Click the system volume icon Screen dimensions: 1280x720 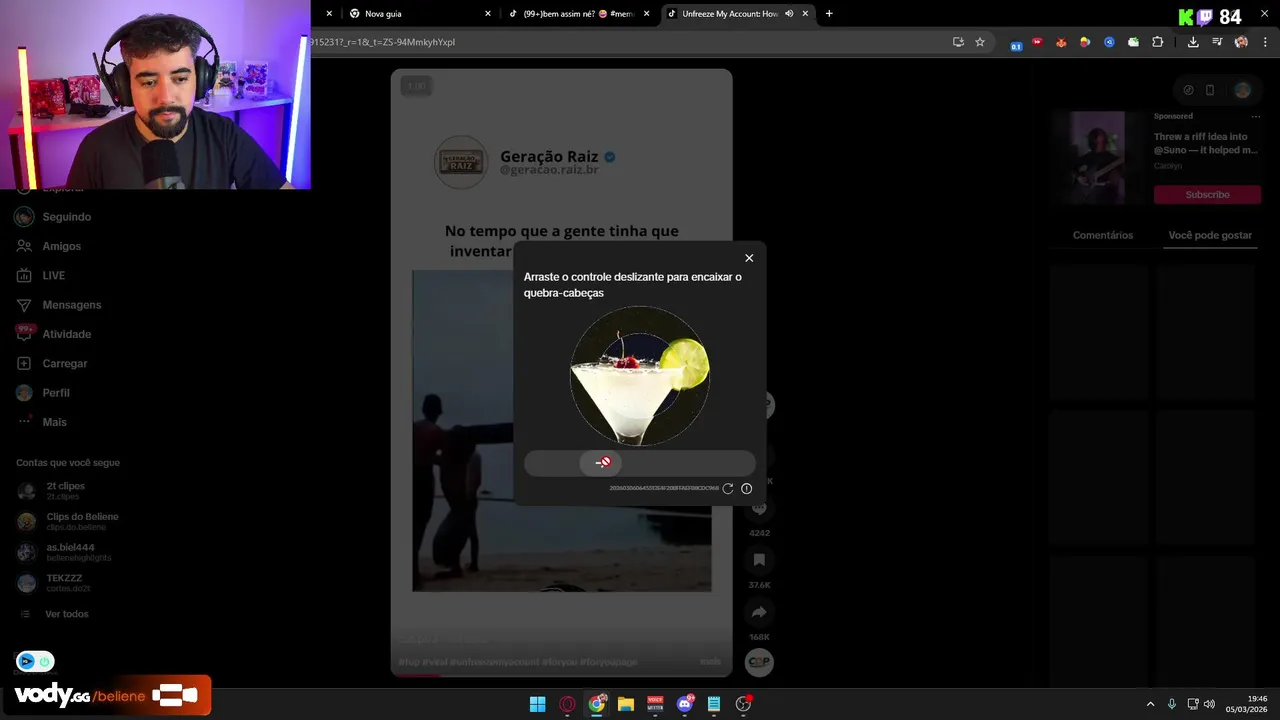(x=1209, y=704)
